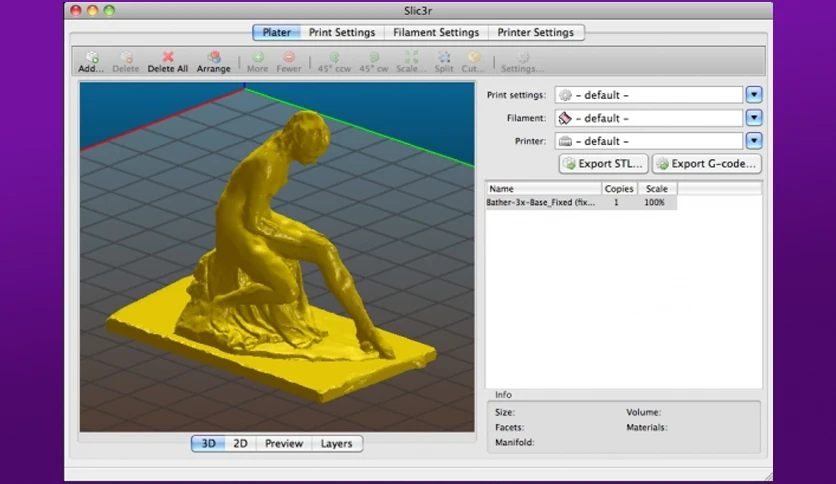Open the Printer dropdown arrow
836x484 pixels.
pos(754,141)
